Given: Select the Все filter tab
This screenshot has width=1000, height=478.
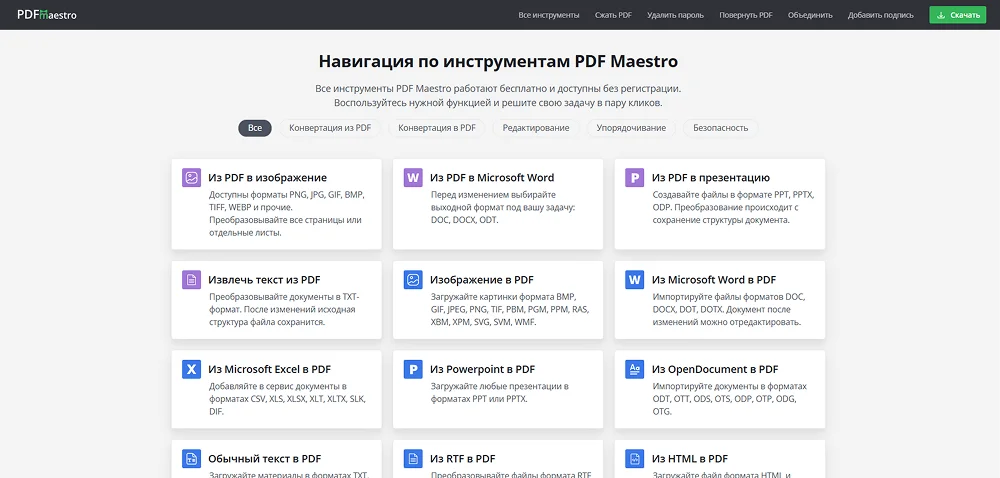Looking at the screenshot, I should click(255, 128).
